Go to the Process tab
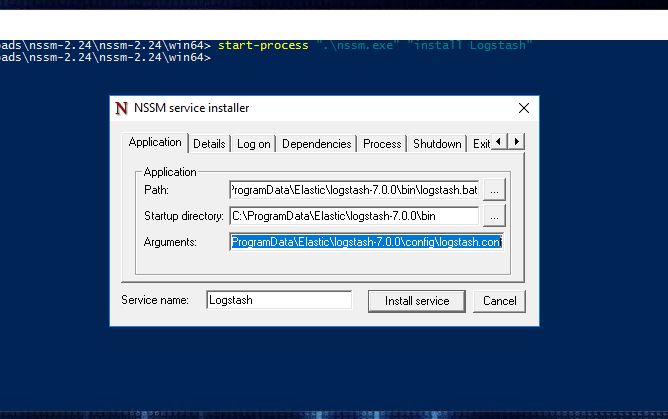668x419 pixels. pos(382,144)
